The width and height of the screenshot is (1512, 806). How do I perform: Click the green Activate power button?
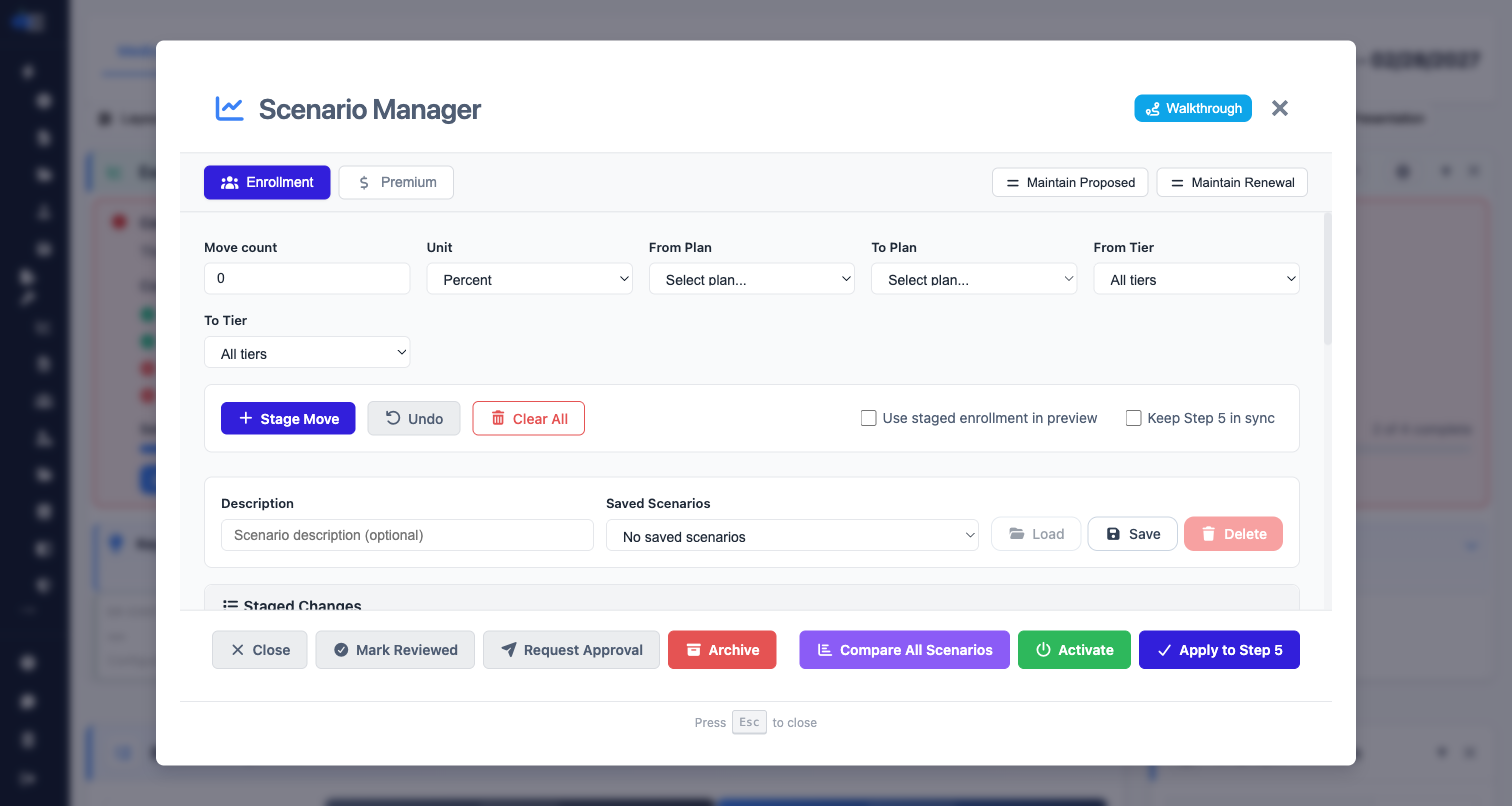tap(1074, 650)
